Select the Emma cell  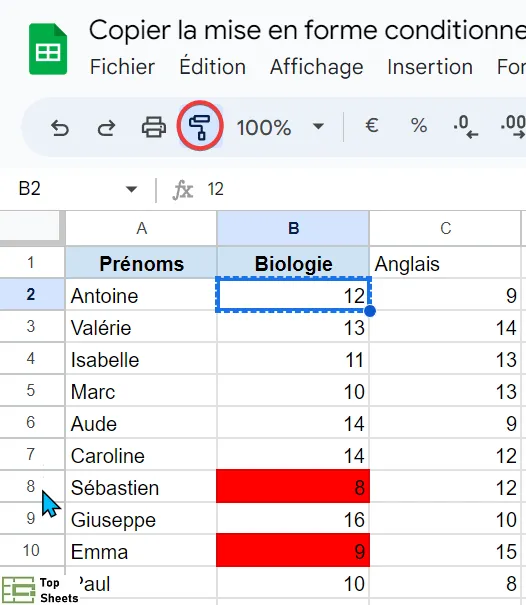pos(141,551)
